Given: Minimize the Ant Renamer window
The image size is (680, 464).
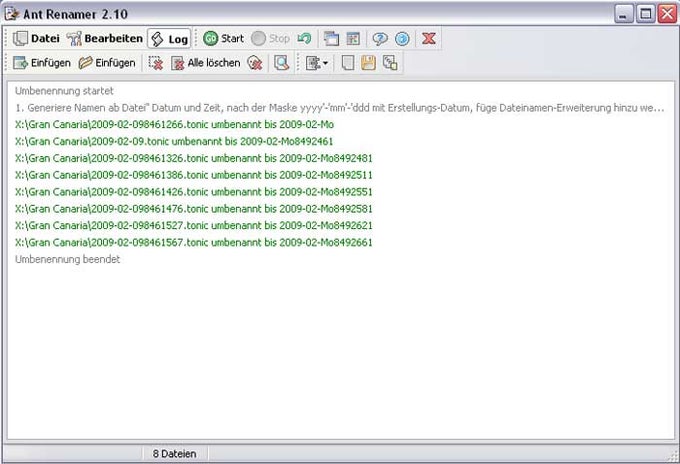Looking at the screenshot, I should 624,14.
